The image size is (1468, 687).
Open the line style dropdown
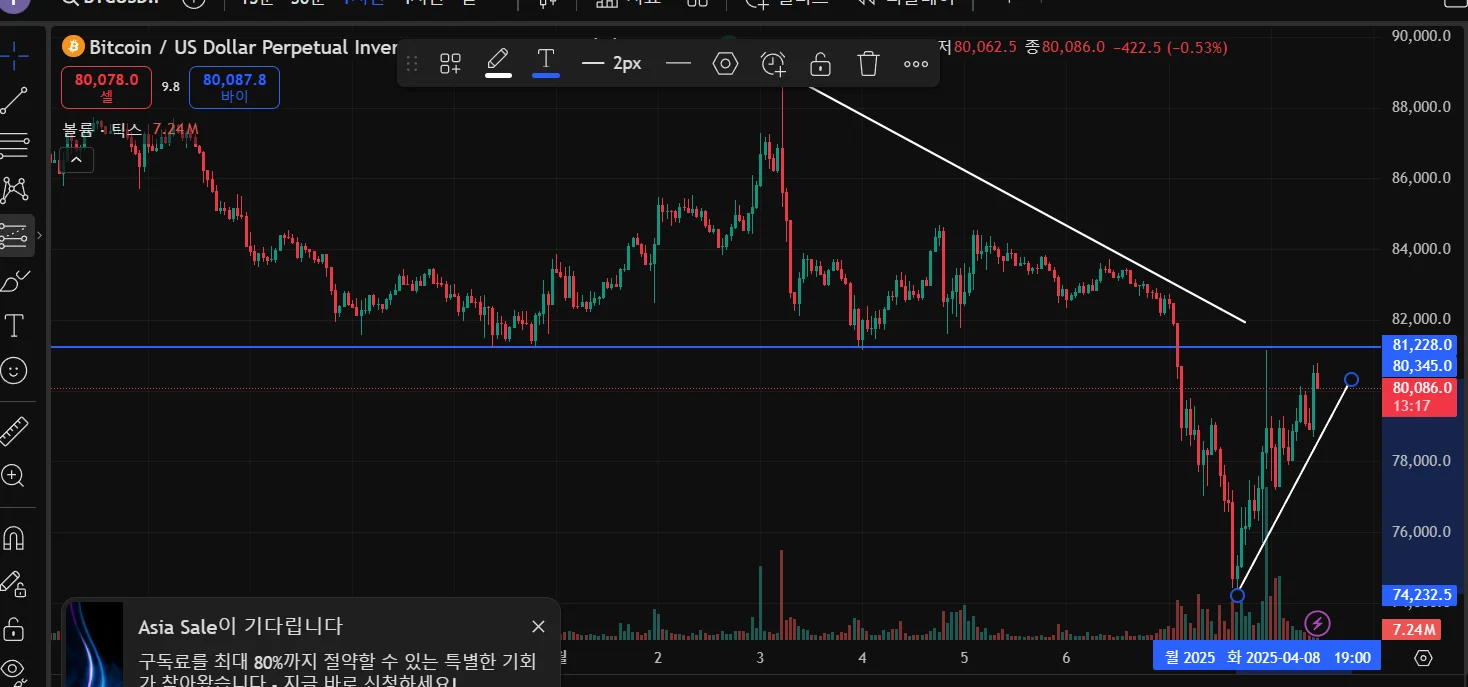(679, 64)
